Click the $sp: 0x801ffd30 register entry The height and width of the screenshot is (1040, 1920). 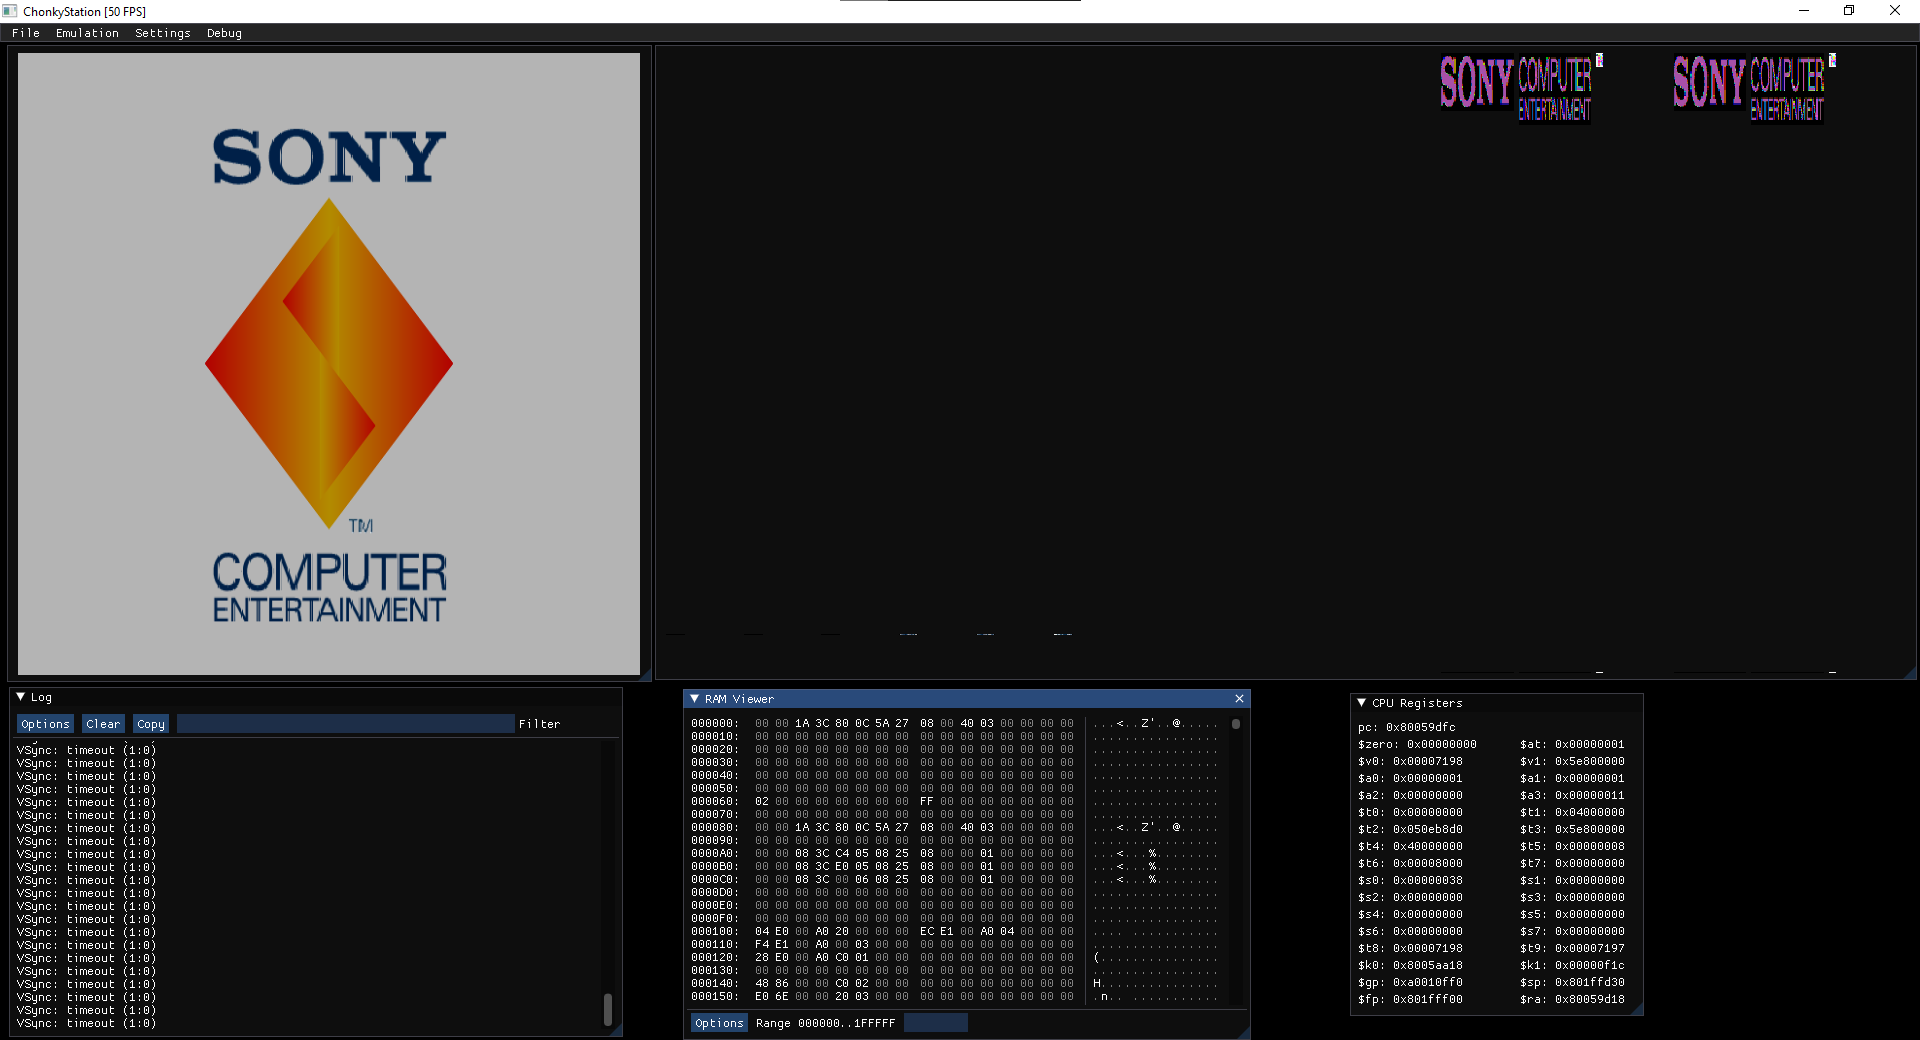tap(1572, 982)
